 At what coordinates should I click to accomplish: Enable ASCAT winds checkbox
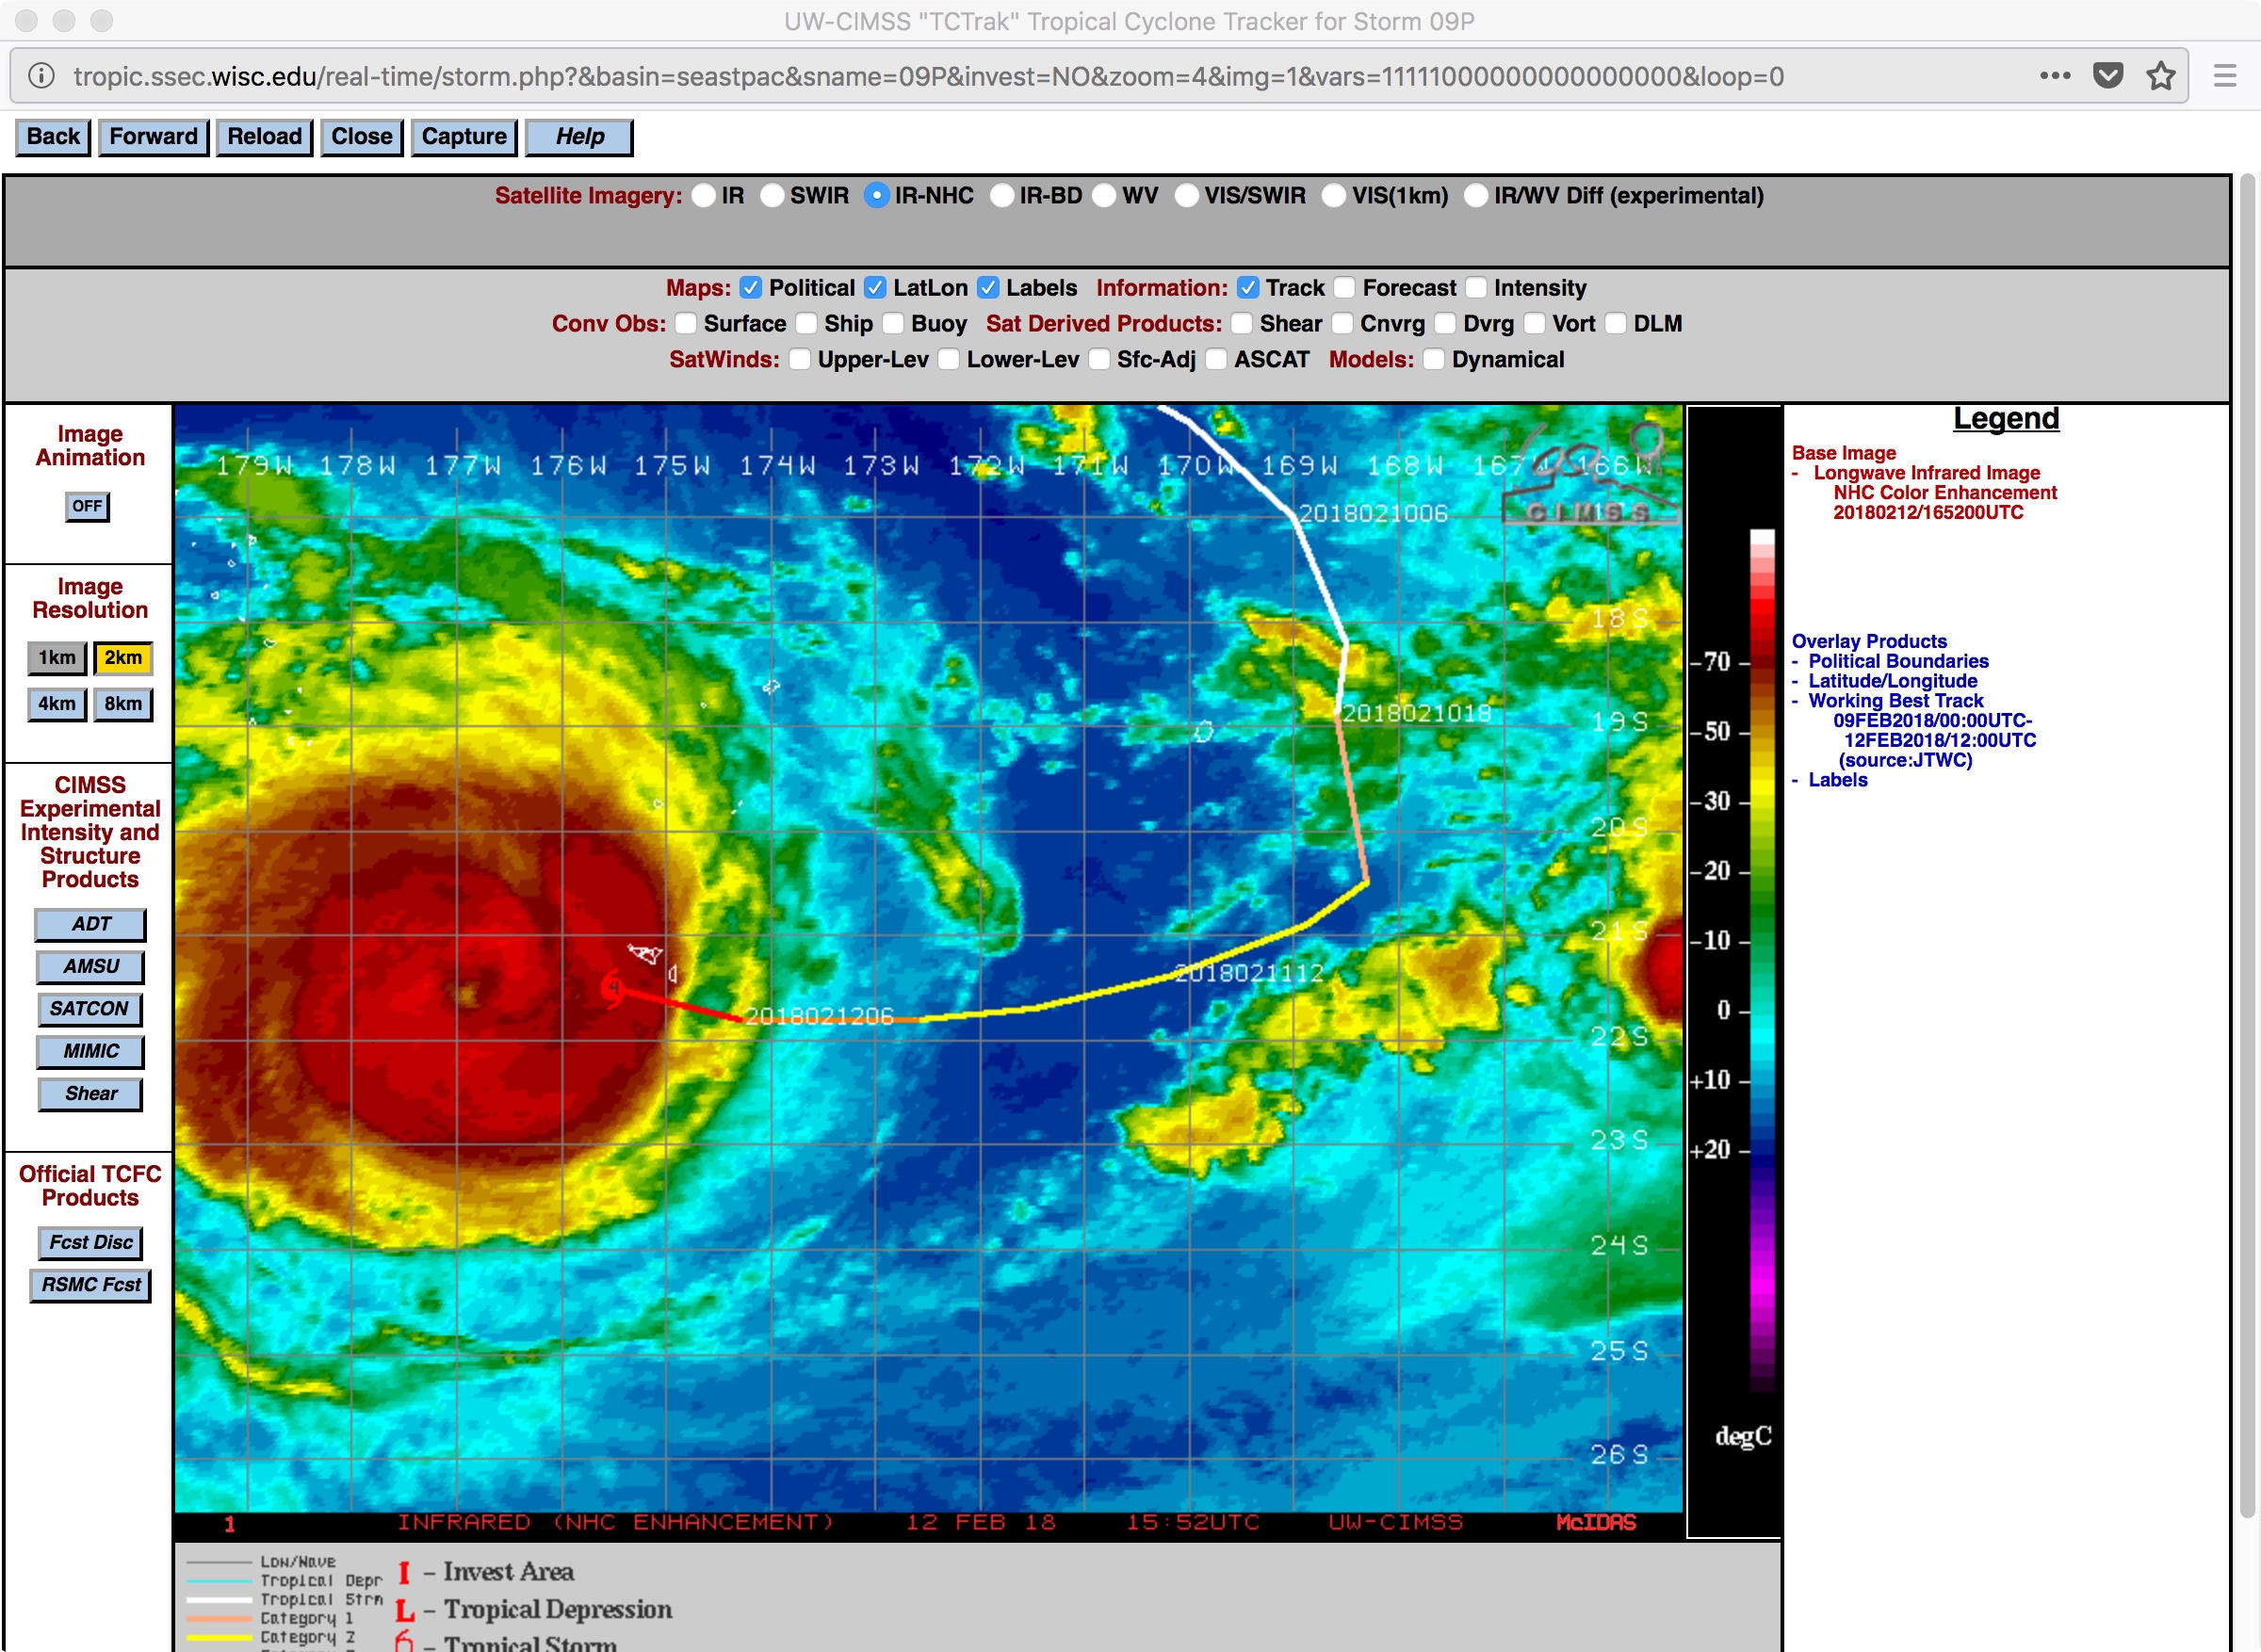coord(1216,360)
